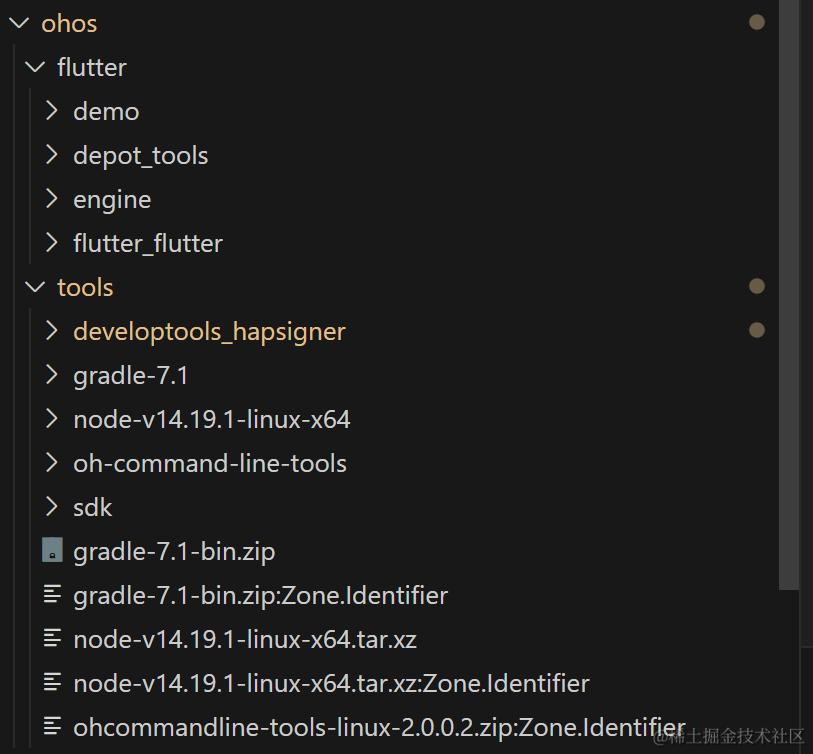Click file icon of gradle-7.1-bin.zip:Zone.Identifier

coord(52,595)
